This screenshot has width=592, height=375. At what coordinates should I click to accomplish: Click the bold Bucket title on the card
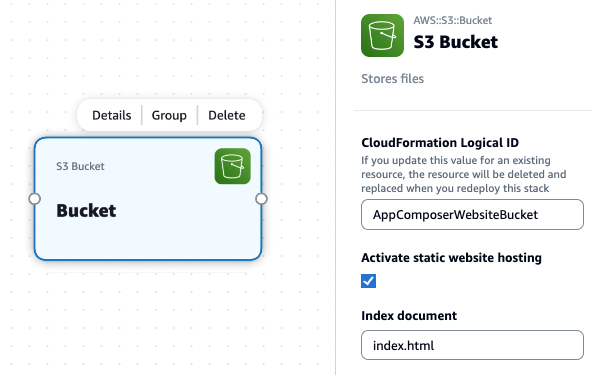86,210
